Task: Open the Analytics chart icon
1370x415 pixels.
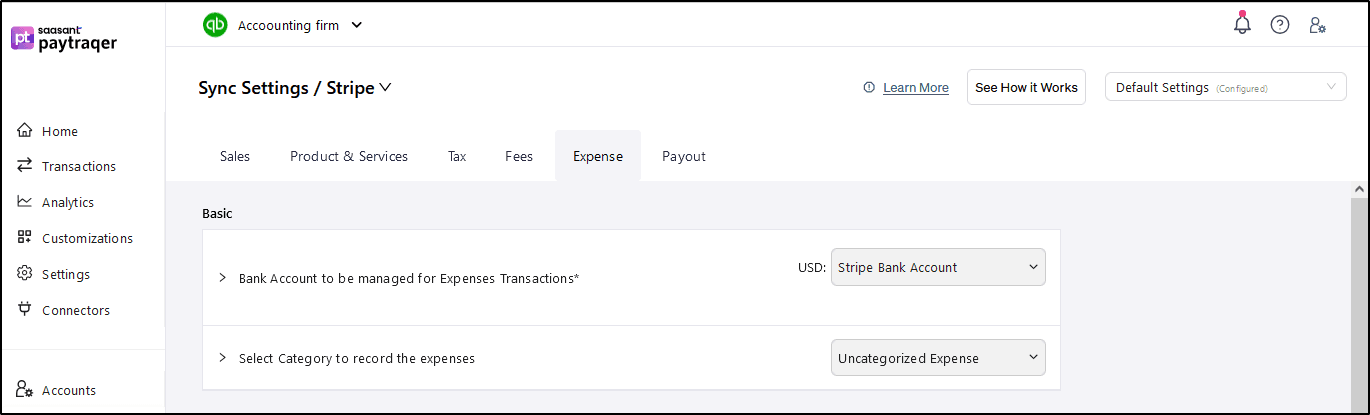Action: click(25, 202)
